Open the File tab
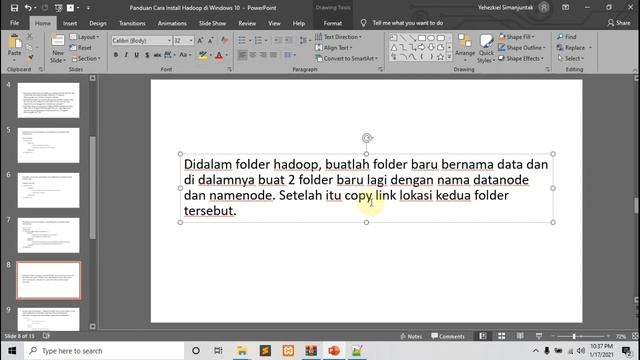This screenshot has height=360, width=640. [14, 23]
